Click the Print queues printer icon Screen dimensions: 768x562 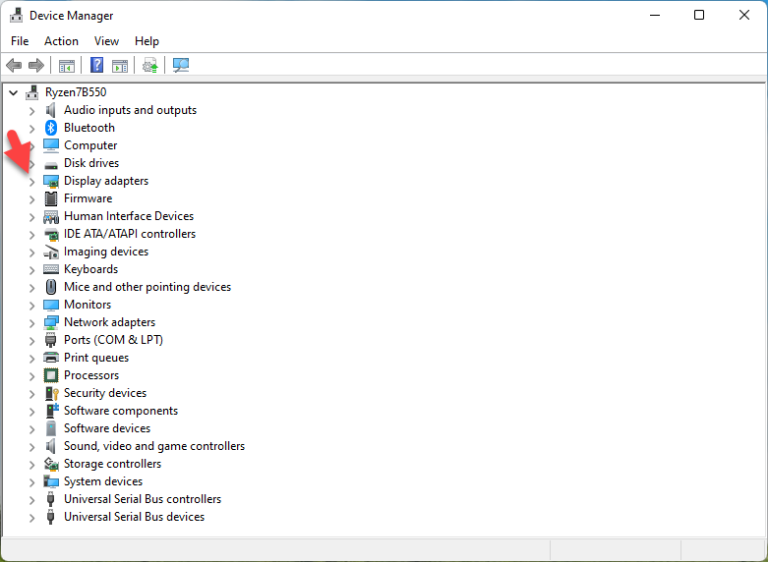51,358
